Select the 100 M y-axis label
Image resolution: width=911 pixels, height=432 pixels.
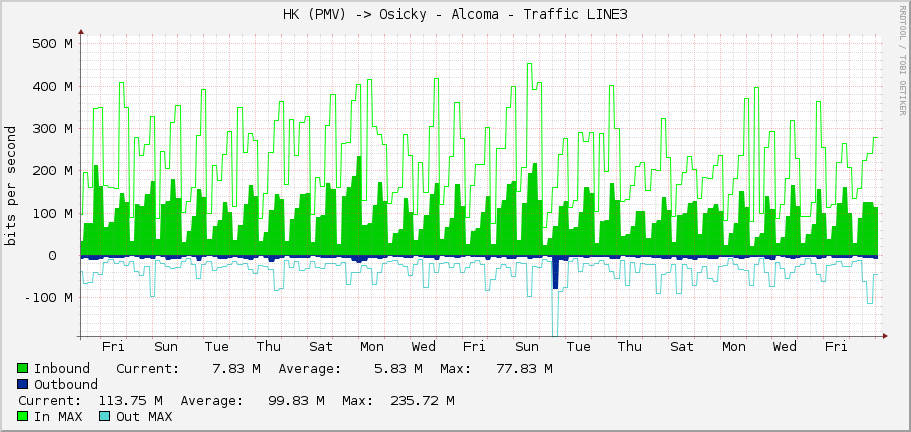[52, 213]
